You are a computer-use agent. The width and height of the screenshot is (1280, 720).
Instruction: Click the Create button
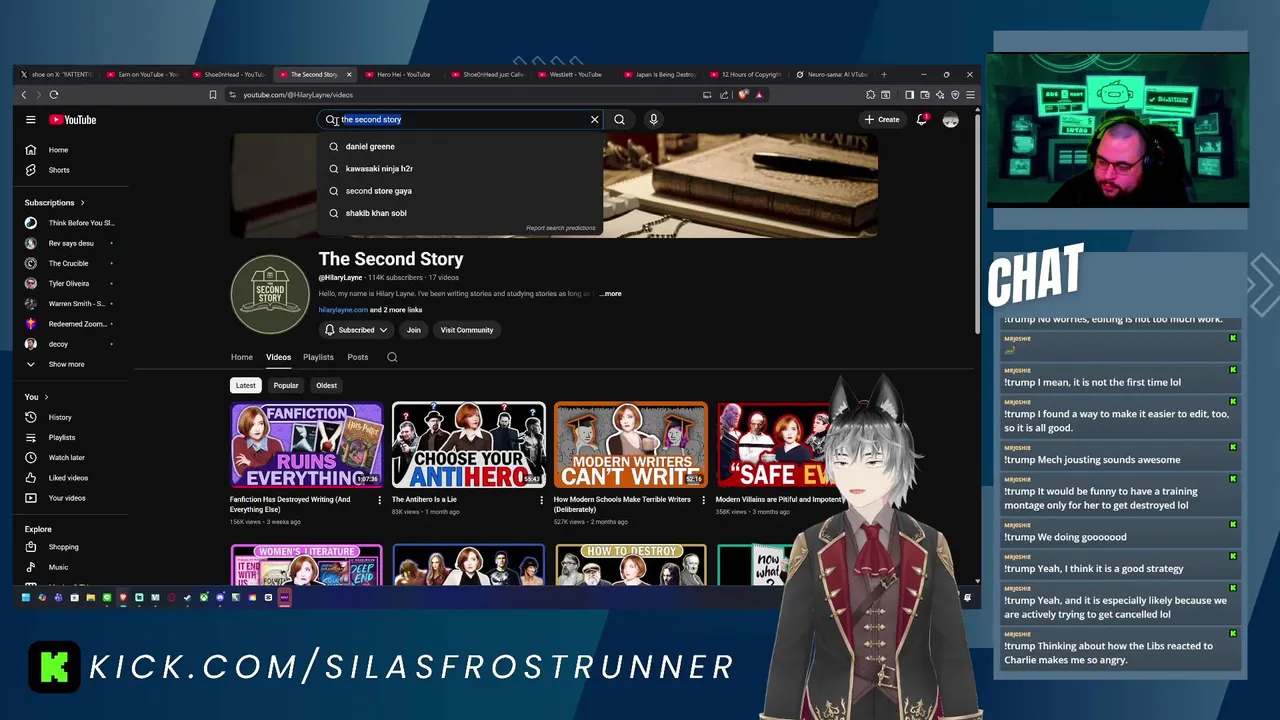pyautogui.click(x=882, y=120)
